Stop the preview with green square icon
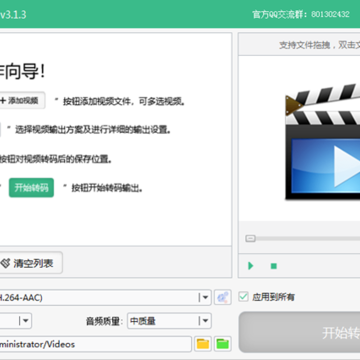Viewport: 360px width, 360px height. pos(274,266)
